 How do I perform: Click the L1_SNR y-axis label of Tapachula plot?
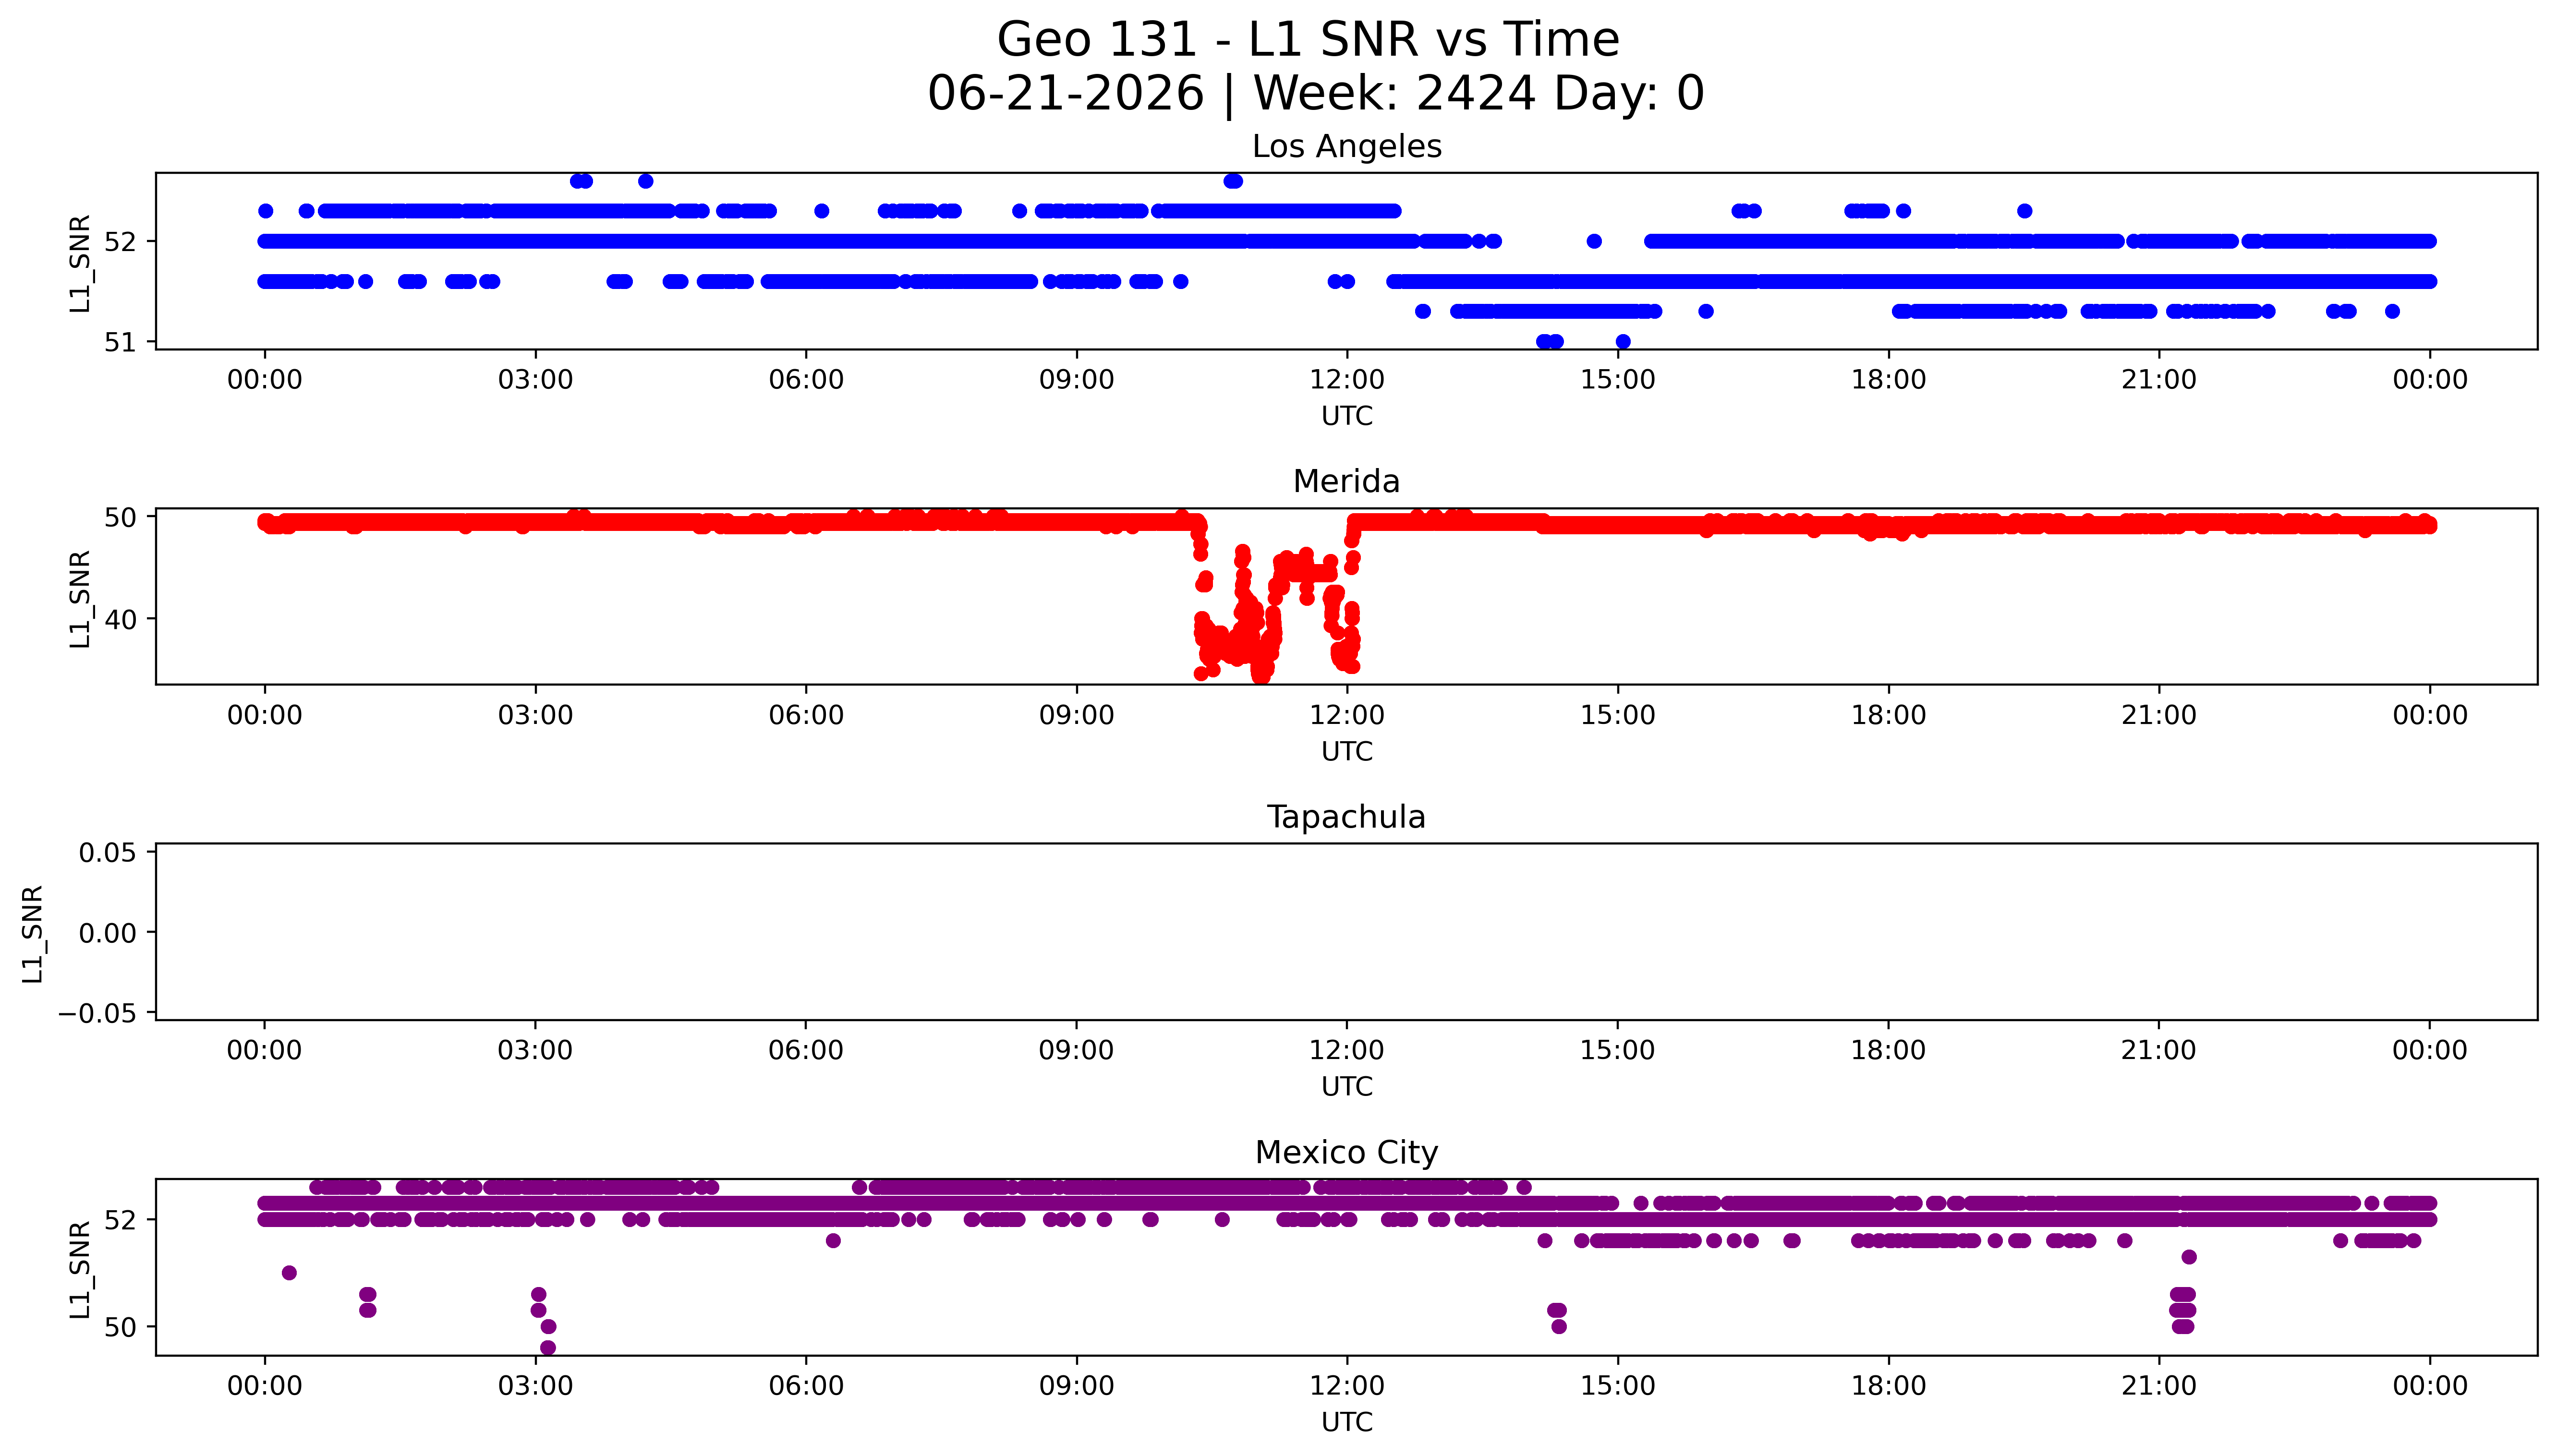click(x=33, y=933)
